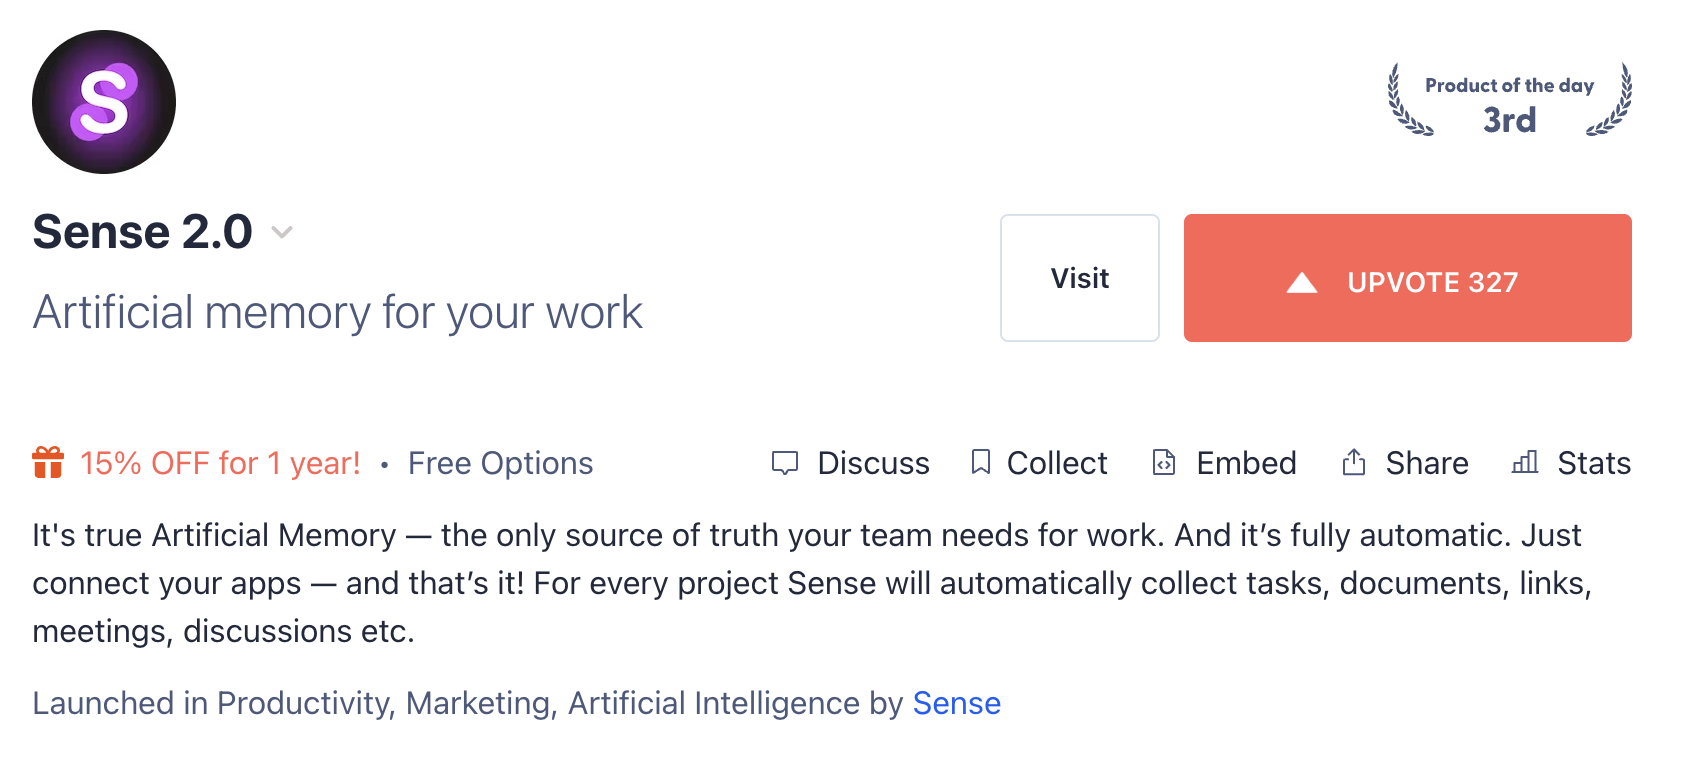Viewport: 1696px width, 772px height.
Task: Open the Product of the day badge
Action: coord(1509,102)
